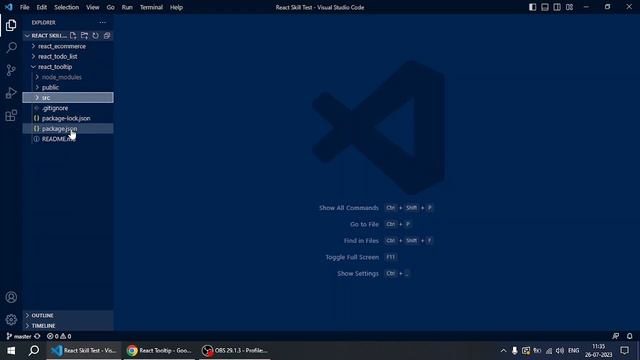
Task: Open the Run menu
Action: point(127,7)
